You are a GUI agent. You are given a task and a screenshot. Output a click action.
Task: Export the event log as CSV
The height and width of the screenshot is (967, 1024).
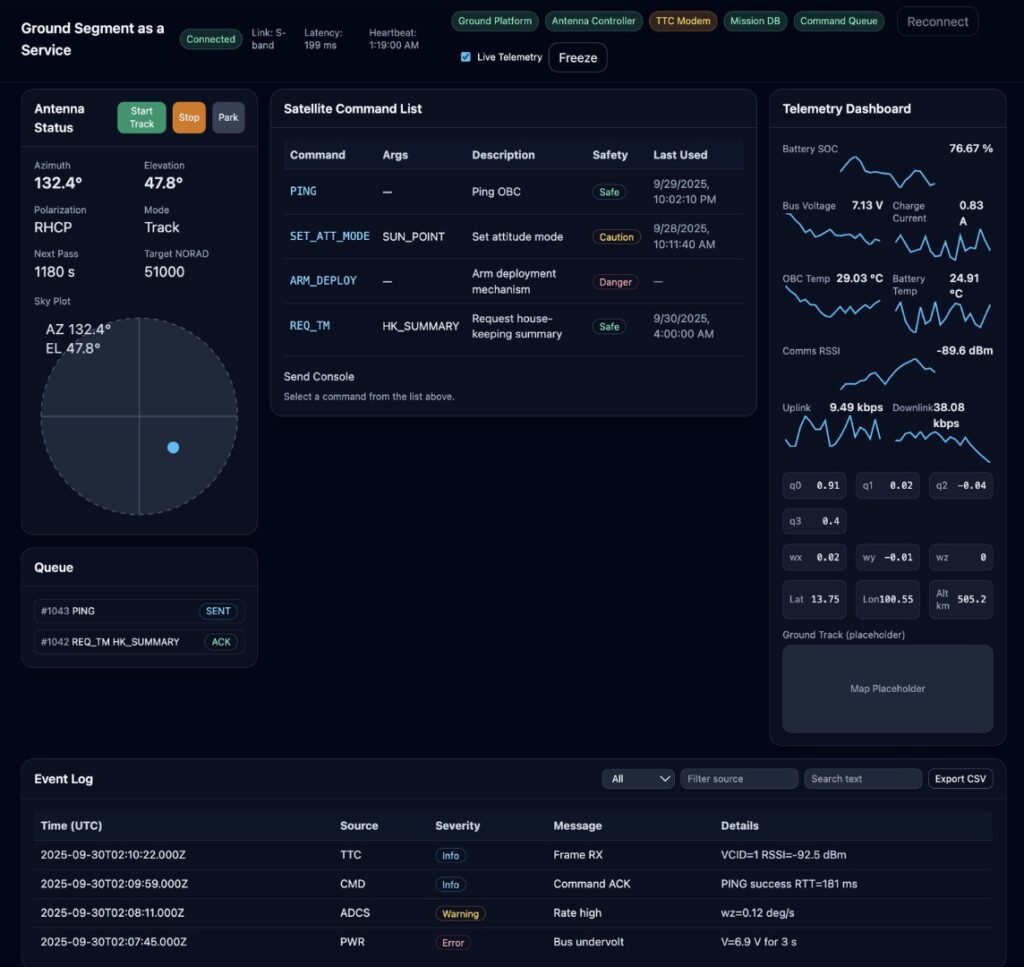pyautogui.click(x=960, y=778)
